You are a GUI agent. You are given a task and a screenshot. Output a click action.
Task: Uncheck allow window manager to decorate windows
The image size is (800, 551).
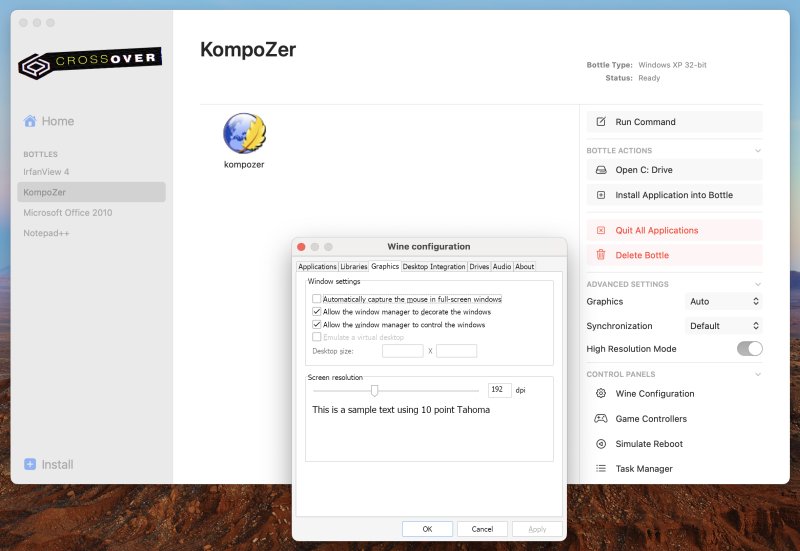point(317,312)
